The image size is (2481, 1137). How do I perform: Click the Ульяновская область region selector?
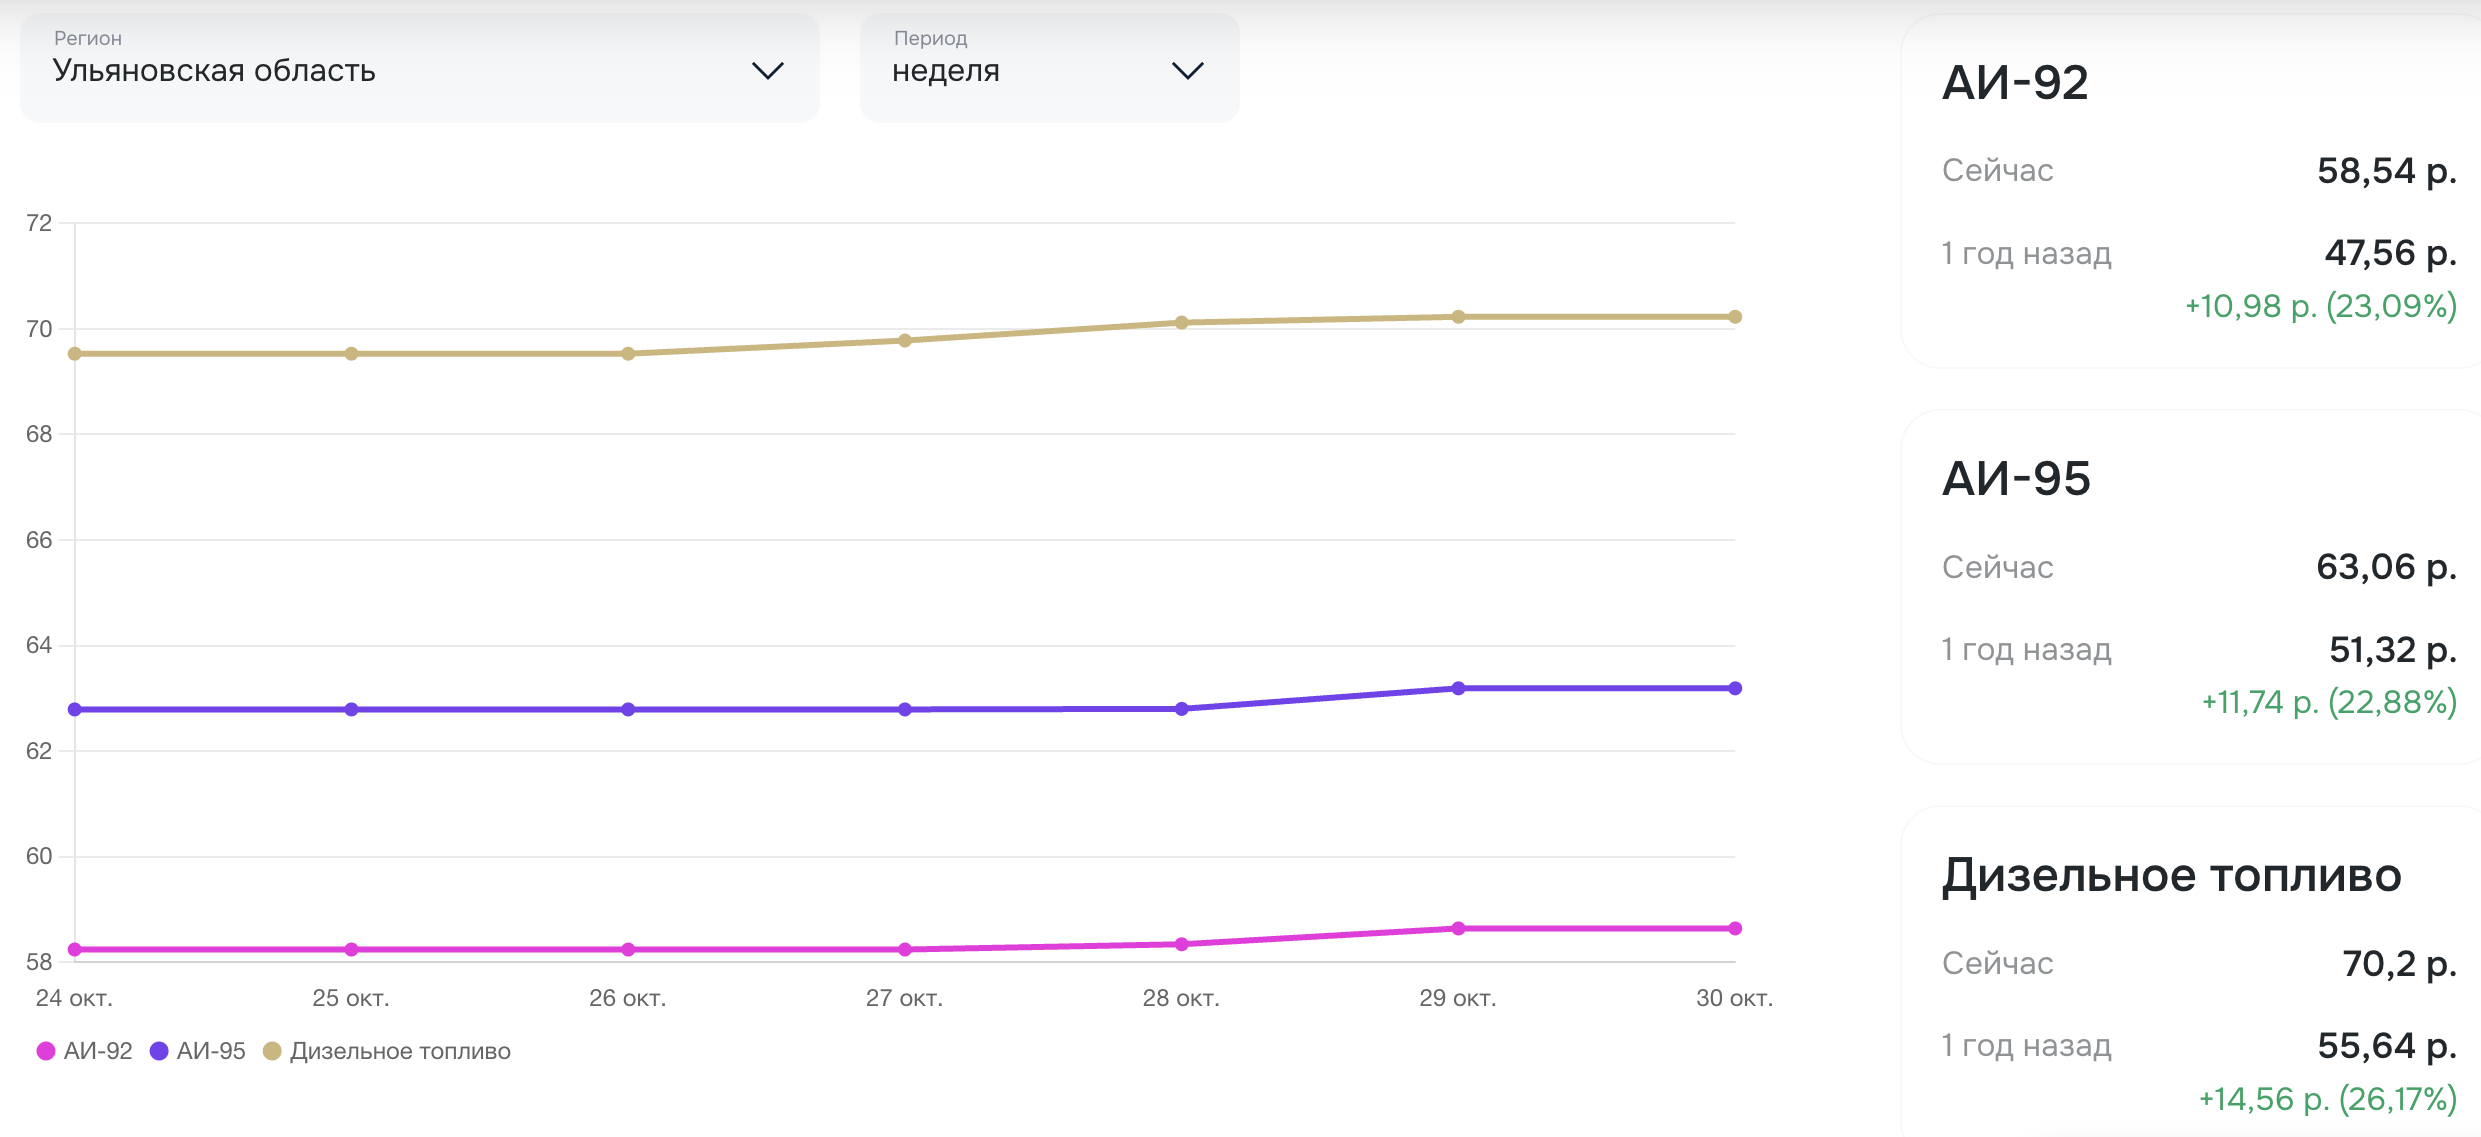(214, 71)
